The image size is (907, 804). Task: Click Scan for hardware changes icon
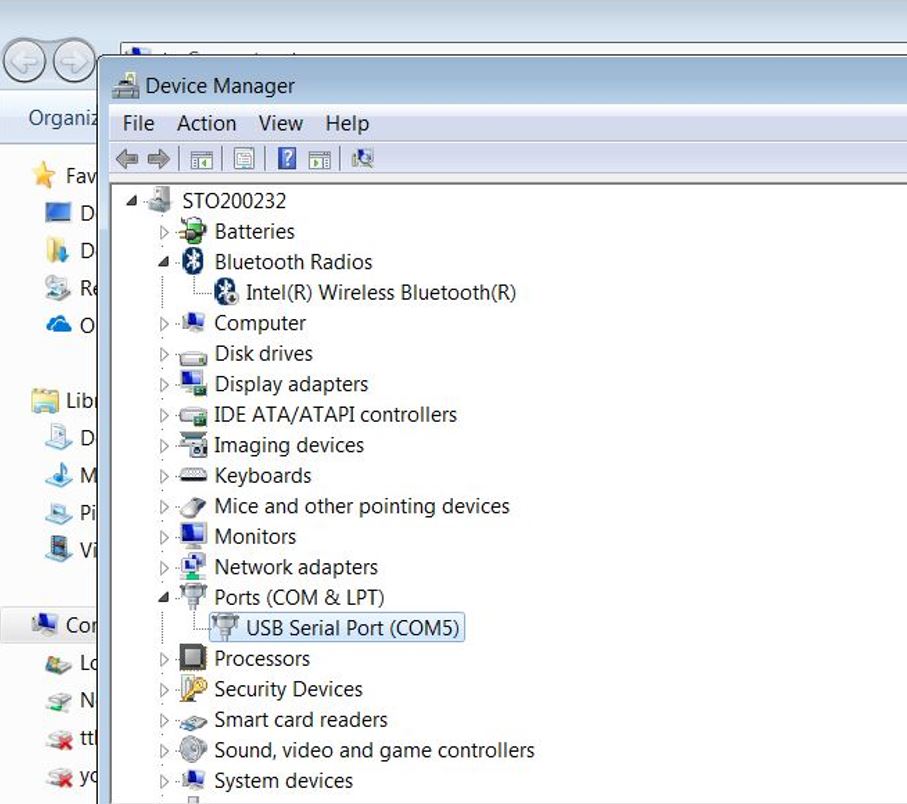pyautogui.click(x=363, y=158)
